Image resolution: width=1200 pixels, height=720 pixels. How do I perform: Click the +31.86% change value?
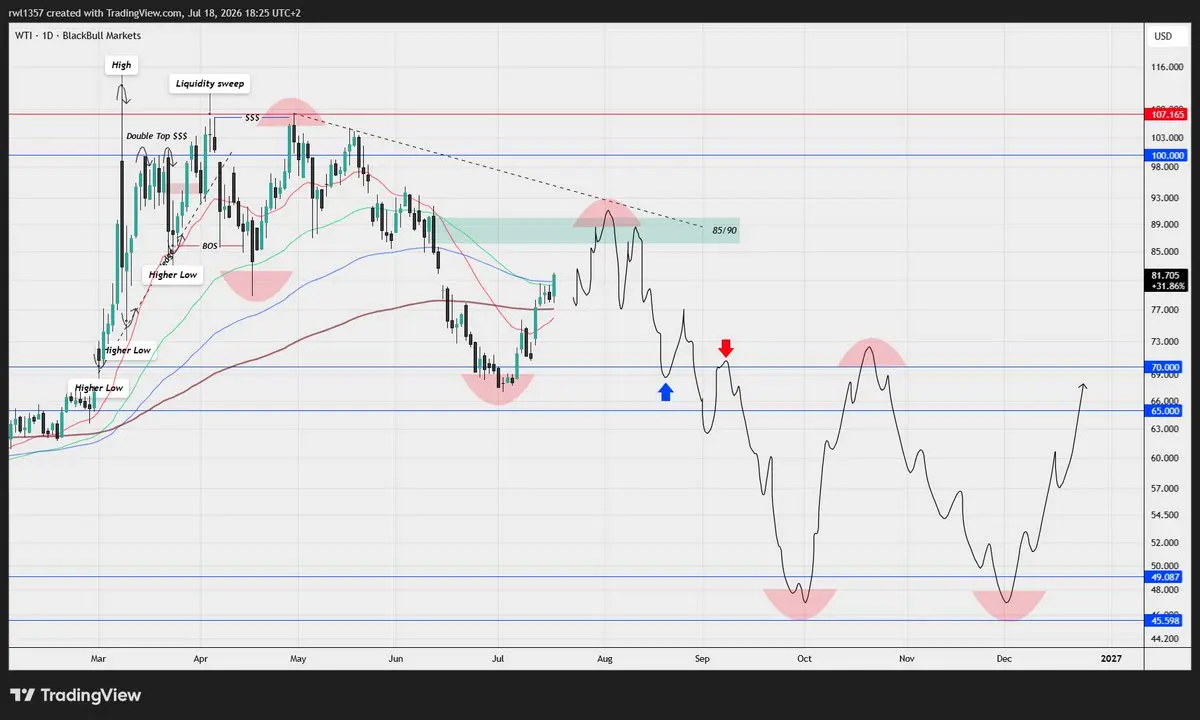tap(1166, 286)
